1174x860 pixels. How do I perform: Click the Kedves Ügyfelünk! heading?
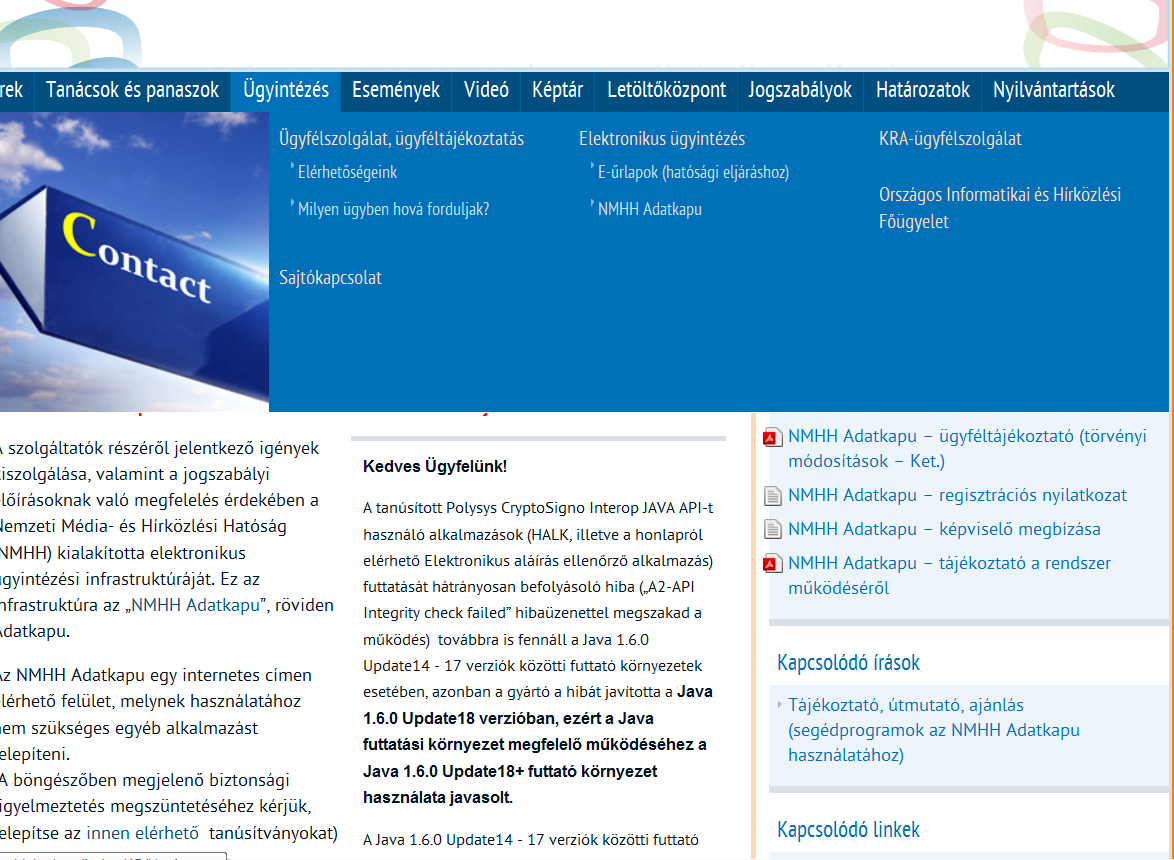(435, 466)
